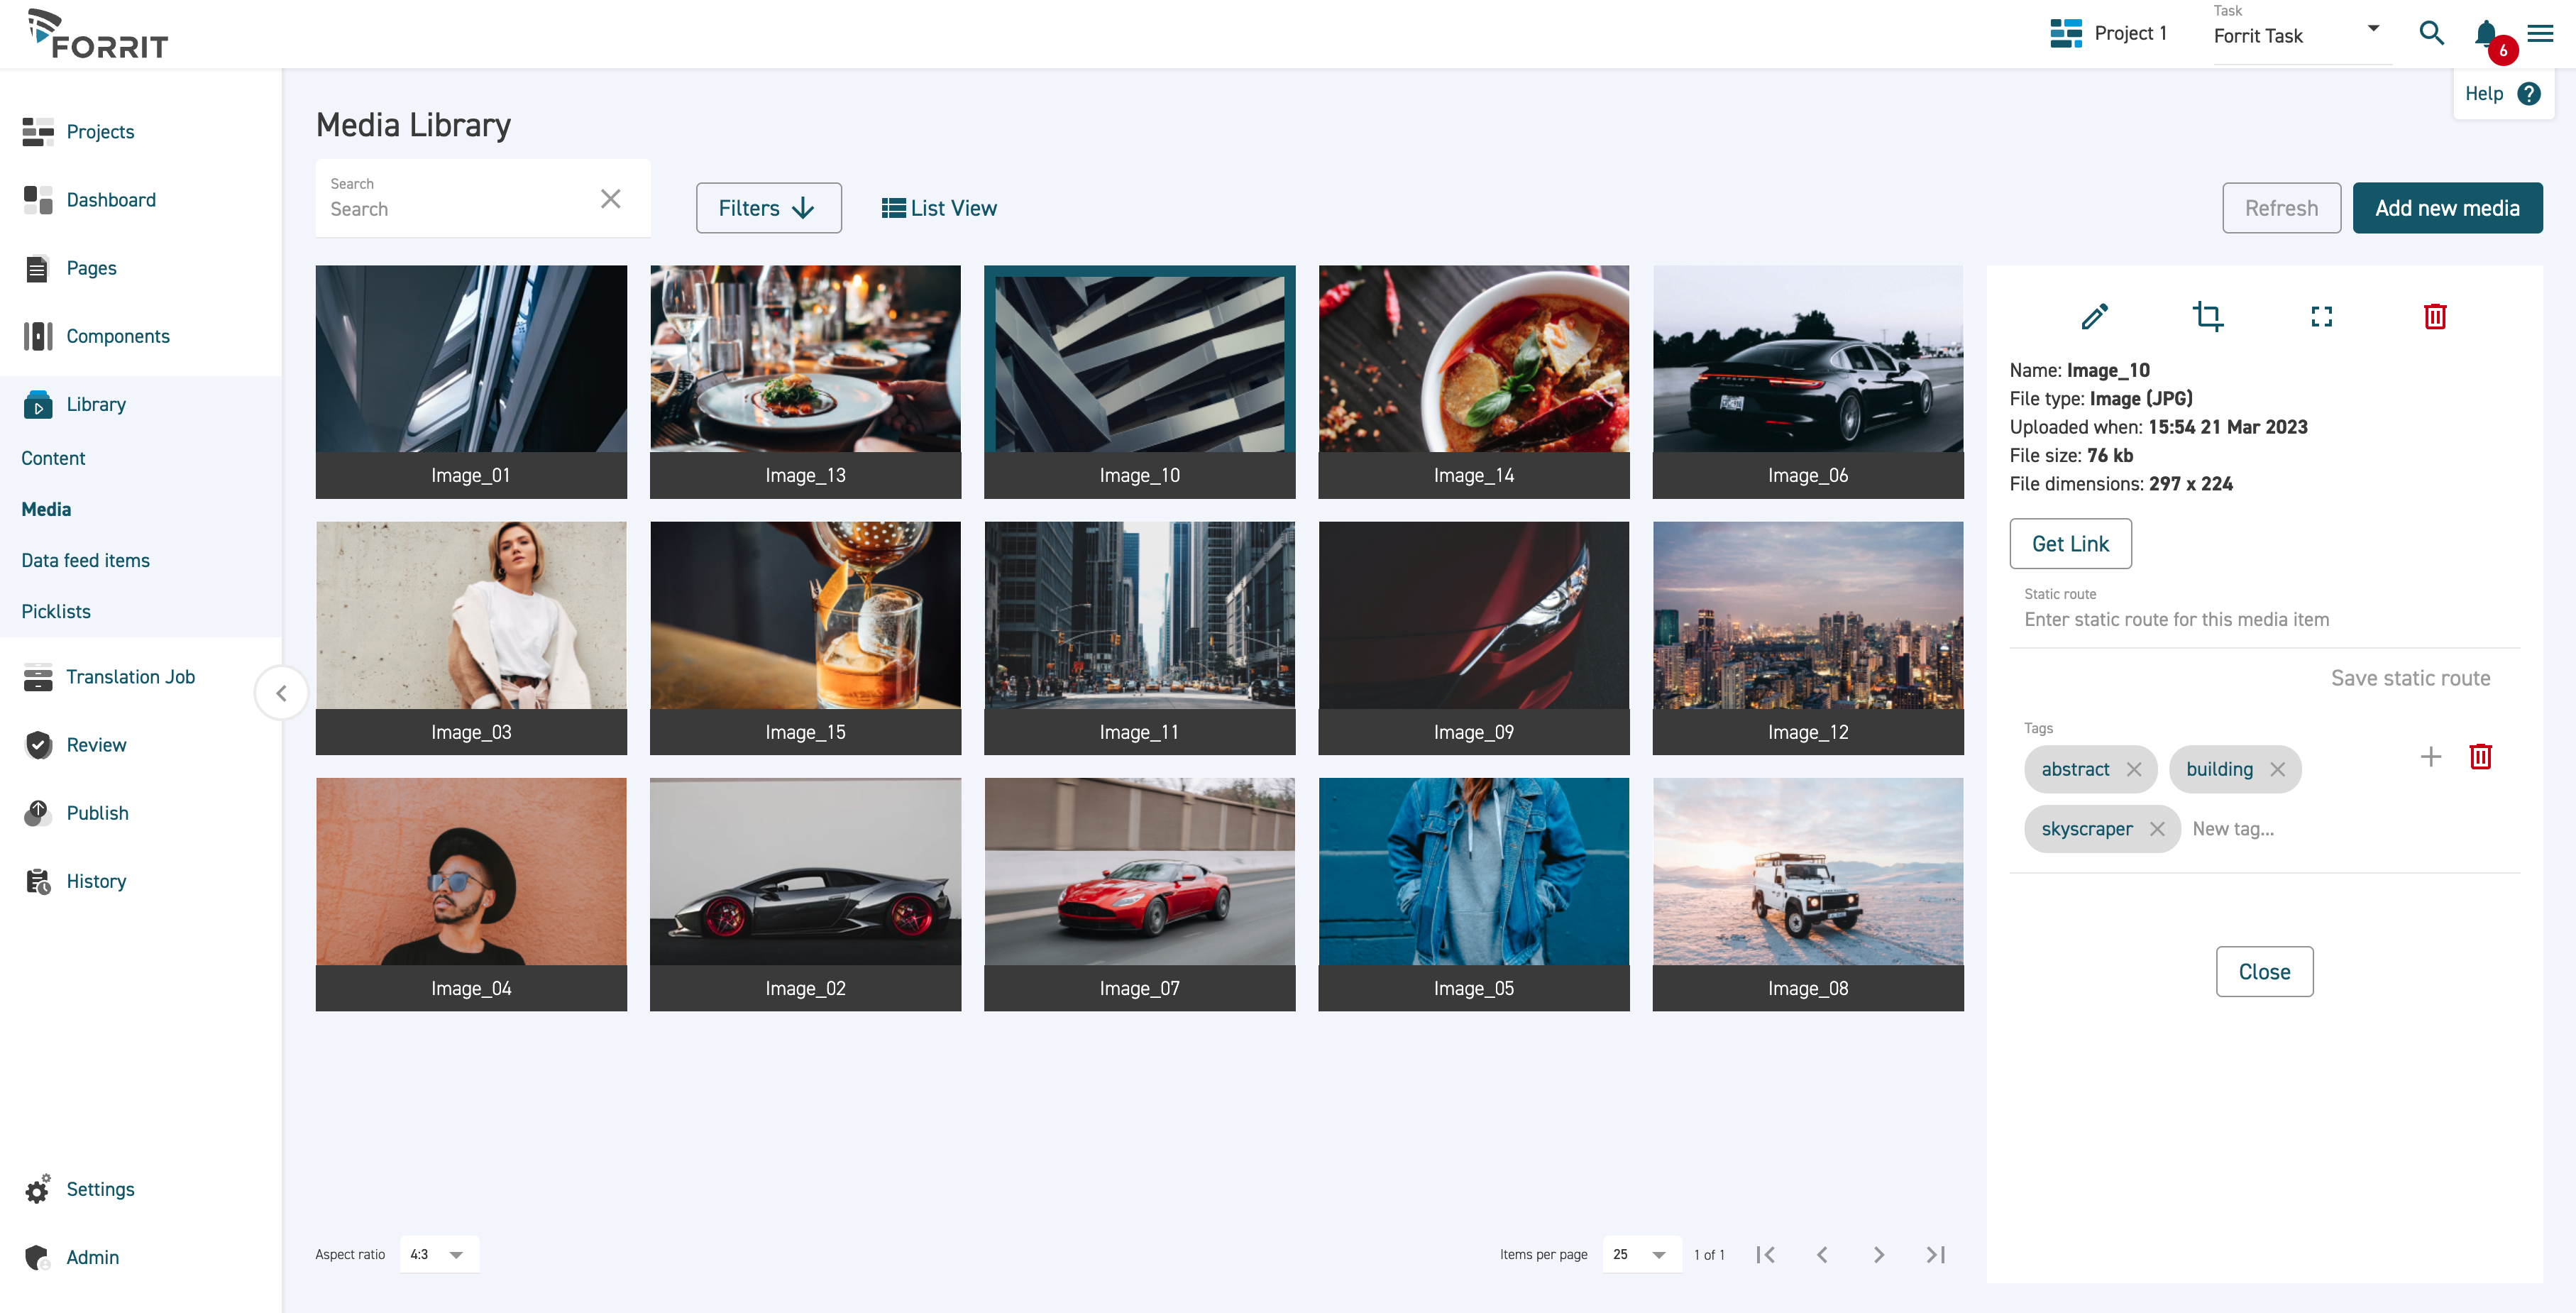This screenshot has width=2576, height=1313.
Task: Open notifications bell icon
Action: 2485,33
